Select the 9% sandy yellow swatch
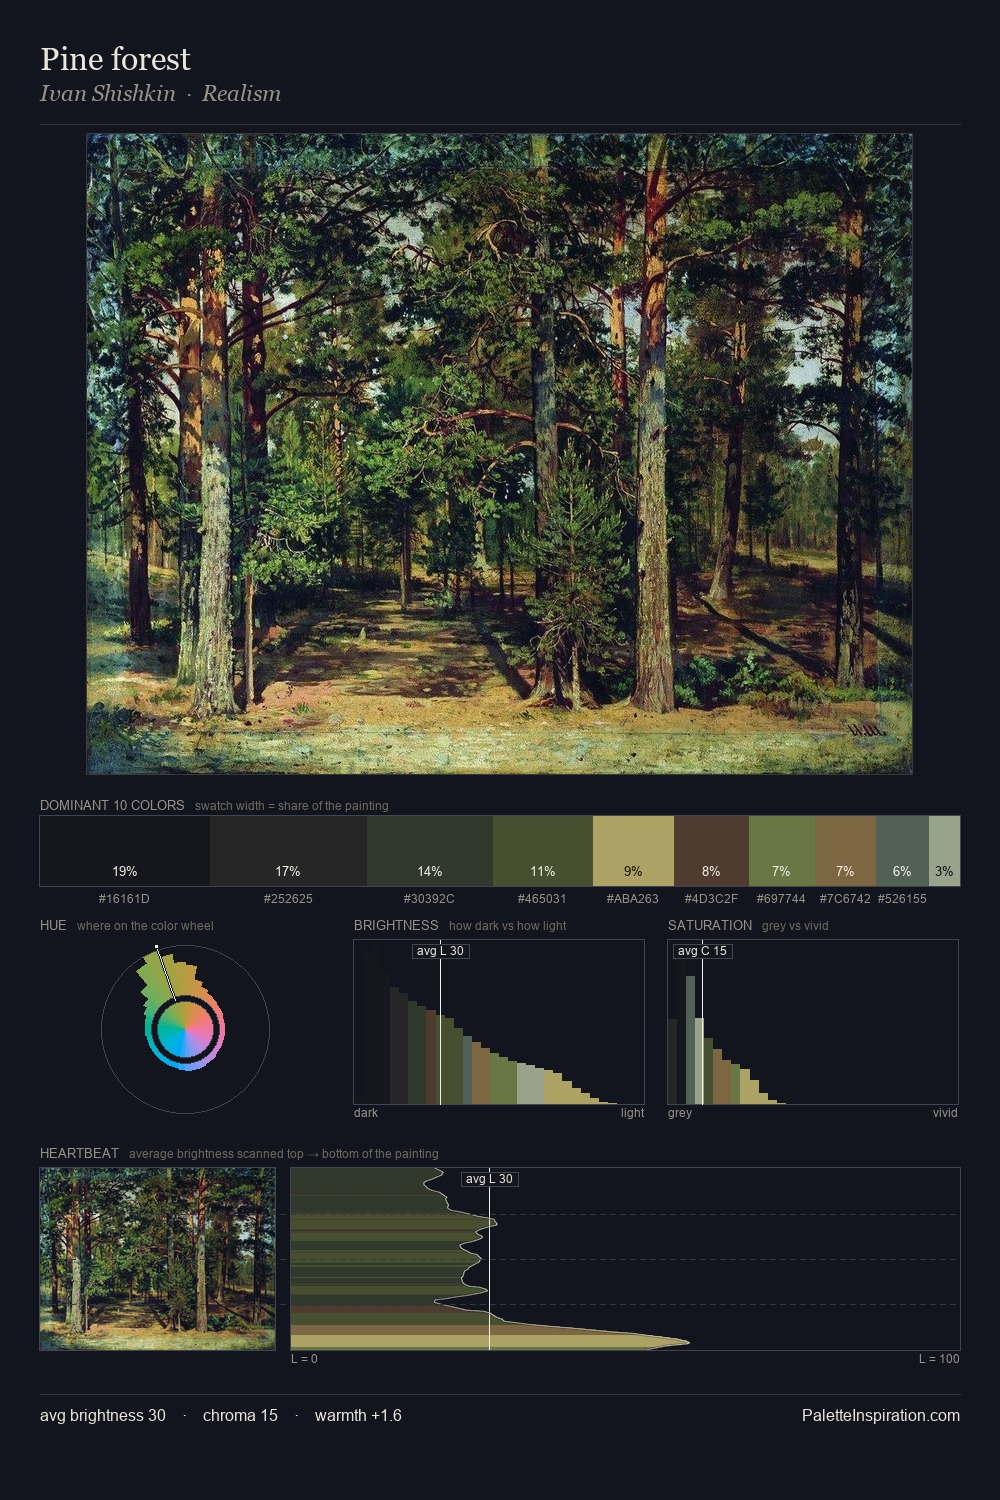Viewport: 1000px width, 1500px height. click(633, 851)
